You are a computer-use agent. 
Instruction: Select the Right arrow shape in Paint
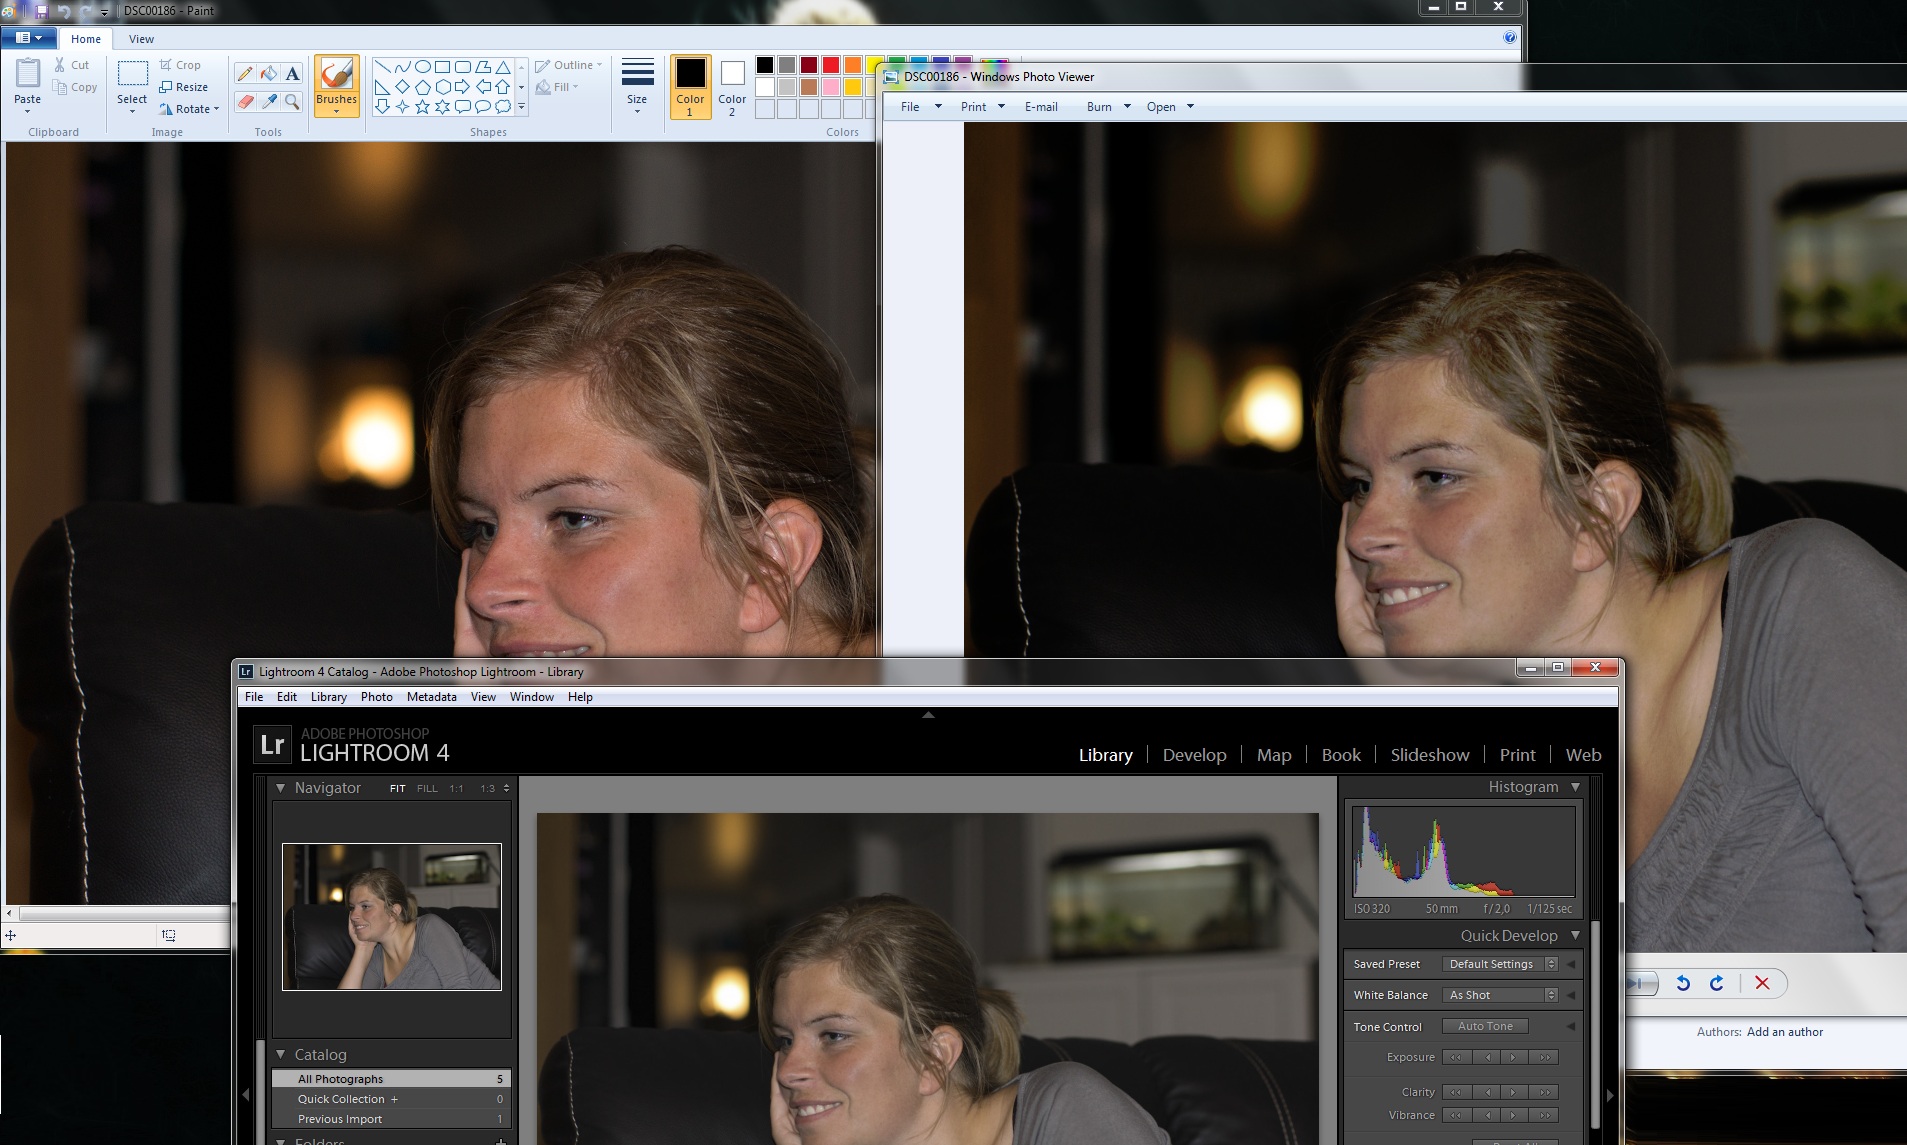pyautogui.click(x=462, y=87)
